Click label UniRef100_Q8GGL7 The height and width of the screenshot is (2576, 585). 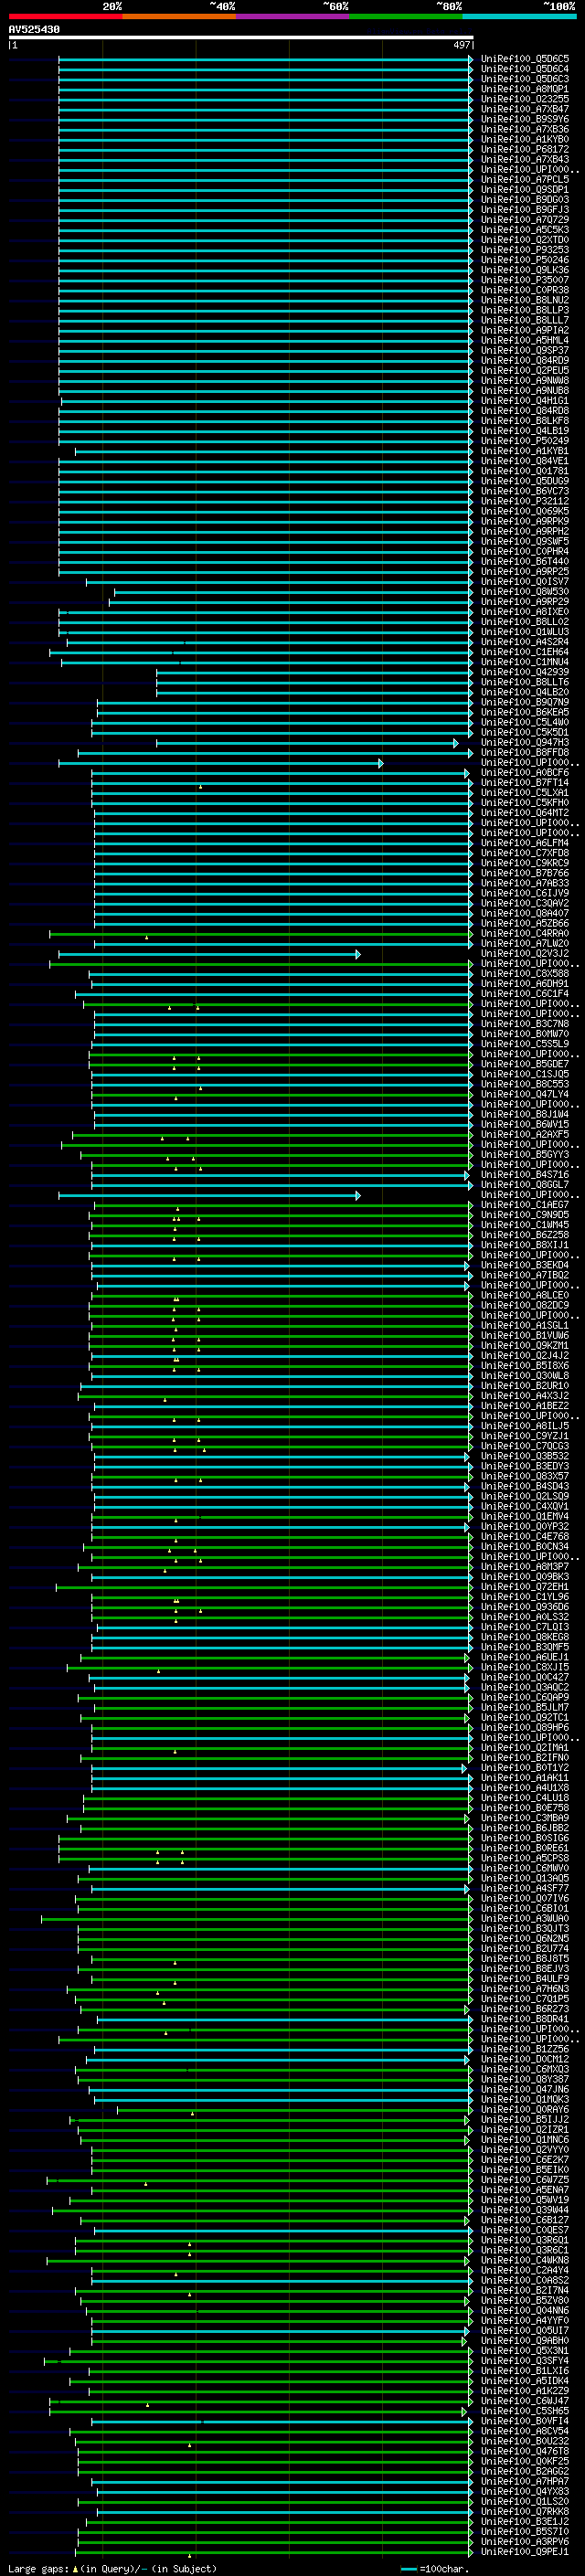525,1185
